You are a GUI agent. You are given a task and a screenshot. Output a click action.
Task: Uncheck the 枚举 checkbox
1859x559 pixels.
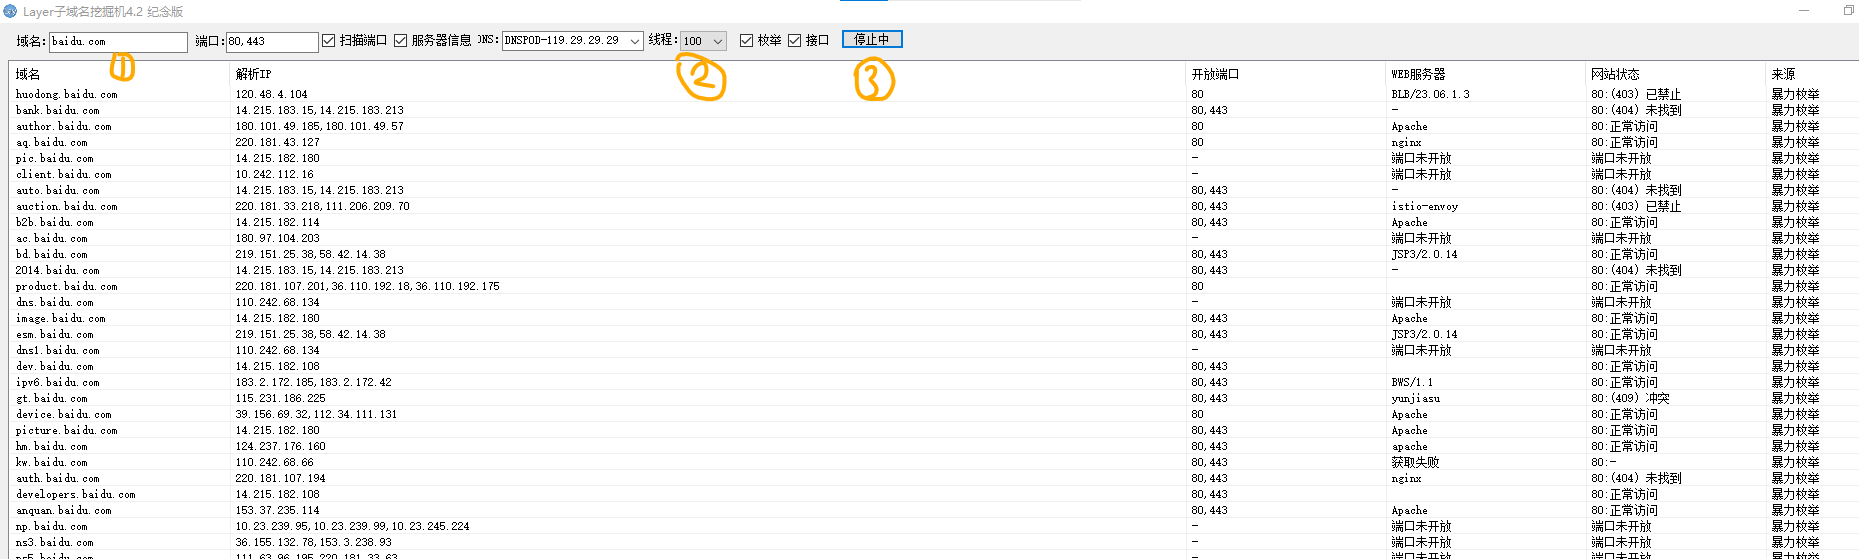(x=746, y=40)
